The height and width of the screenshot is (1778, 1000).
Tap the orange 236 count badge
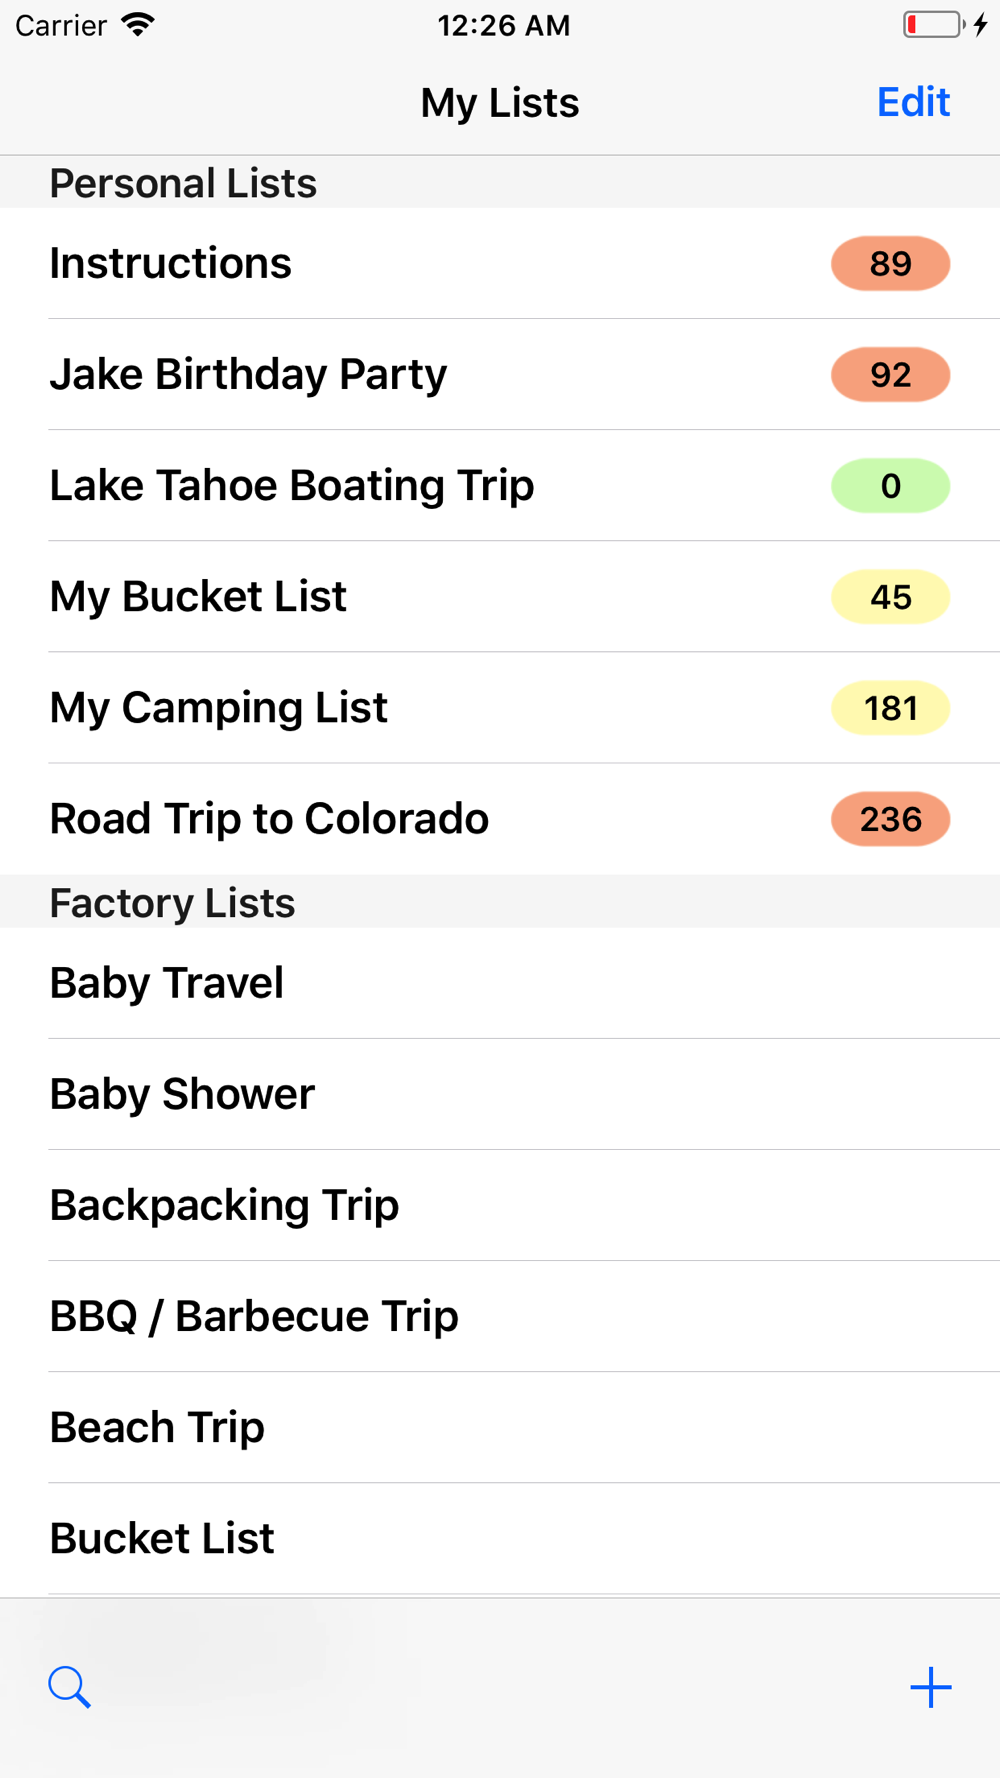pos(890,819)
